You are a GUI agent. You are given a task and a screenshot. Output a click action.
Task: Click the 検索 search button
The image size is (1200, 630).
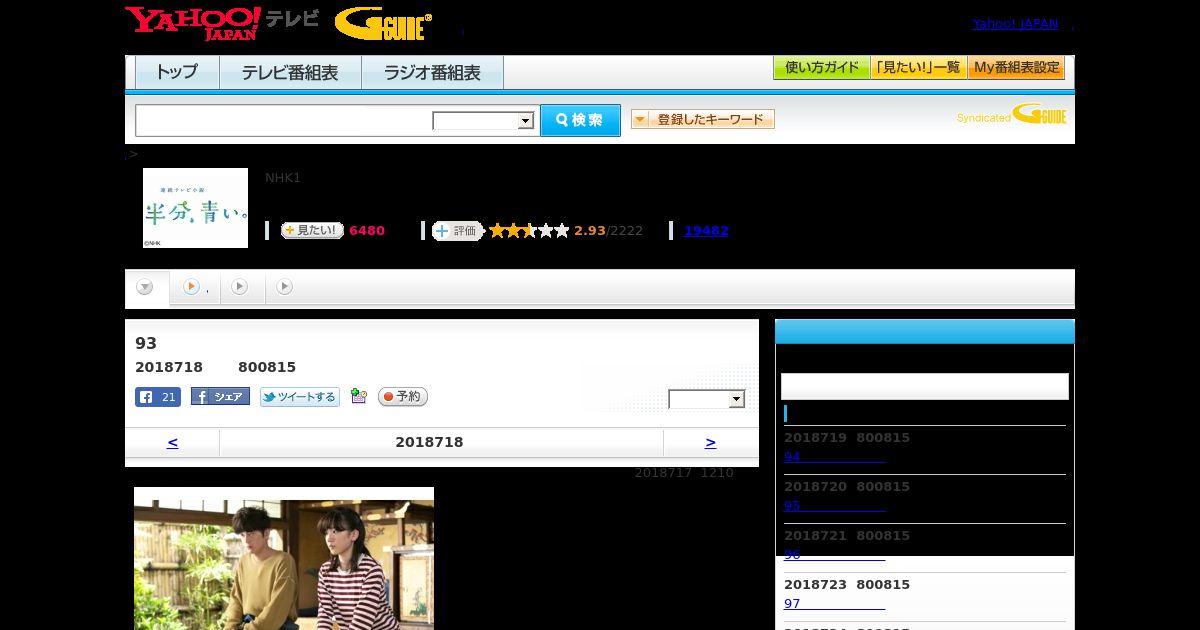point(580,120)
